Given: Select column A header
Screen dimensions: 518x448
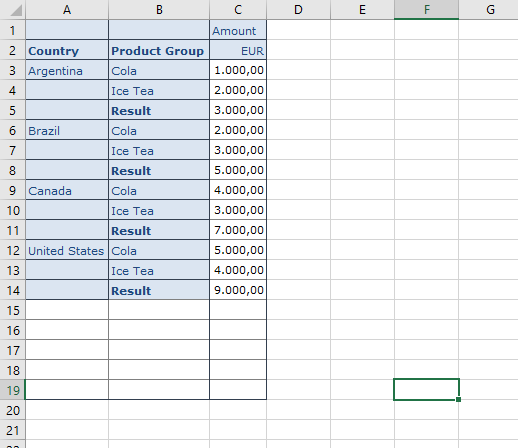Looking at the screenshot, I should [x=67, y=10].
